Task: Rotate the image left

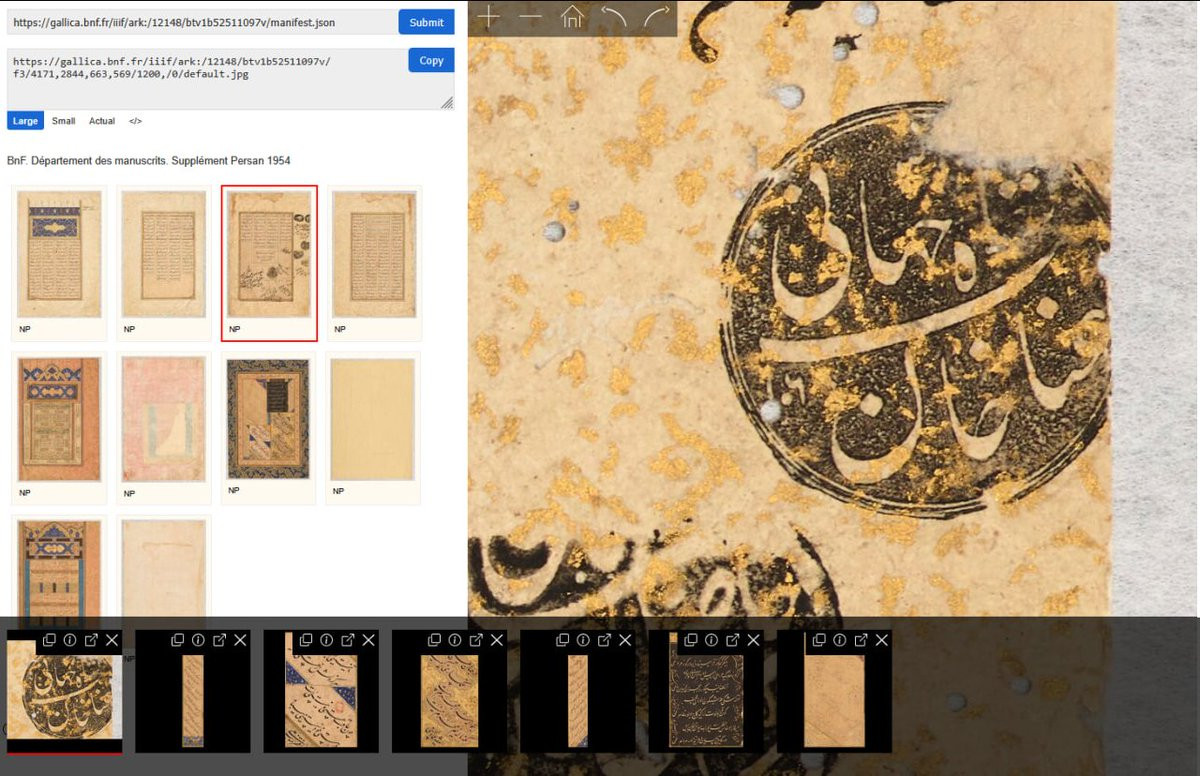Action: [x=614, y=17]
